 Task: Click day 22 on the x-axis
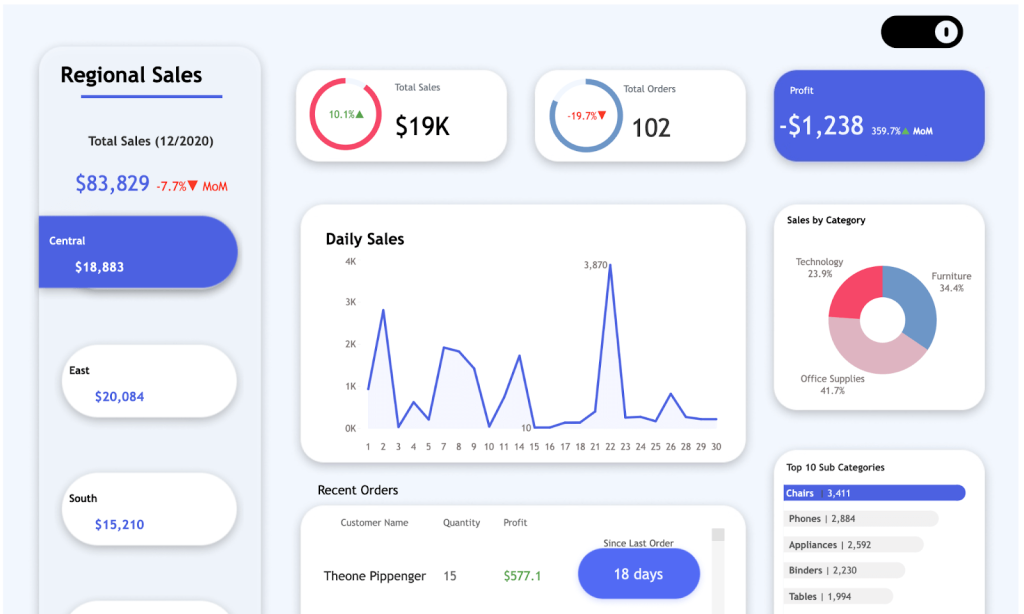pos(610,447)
